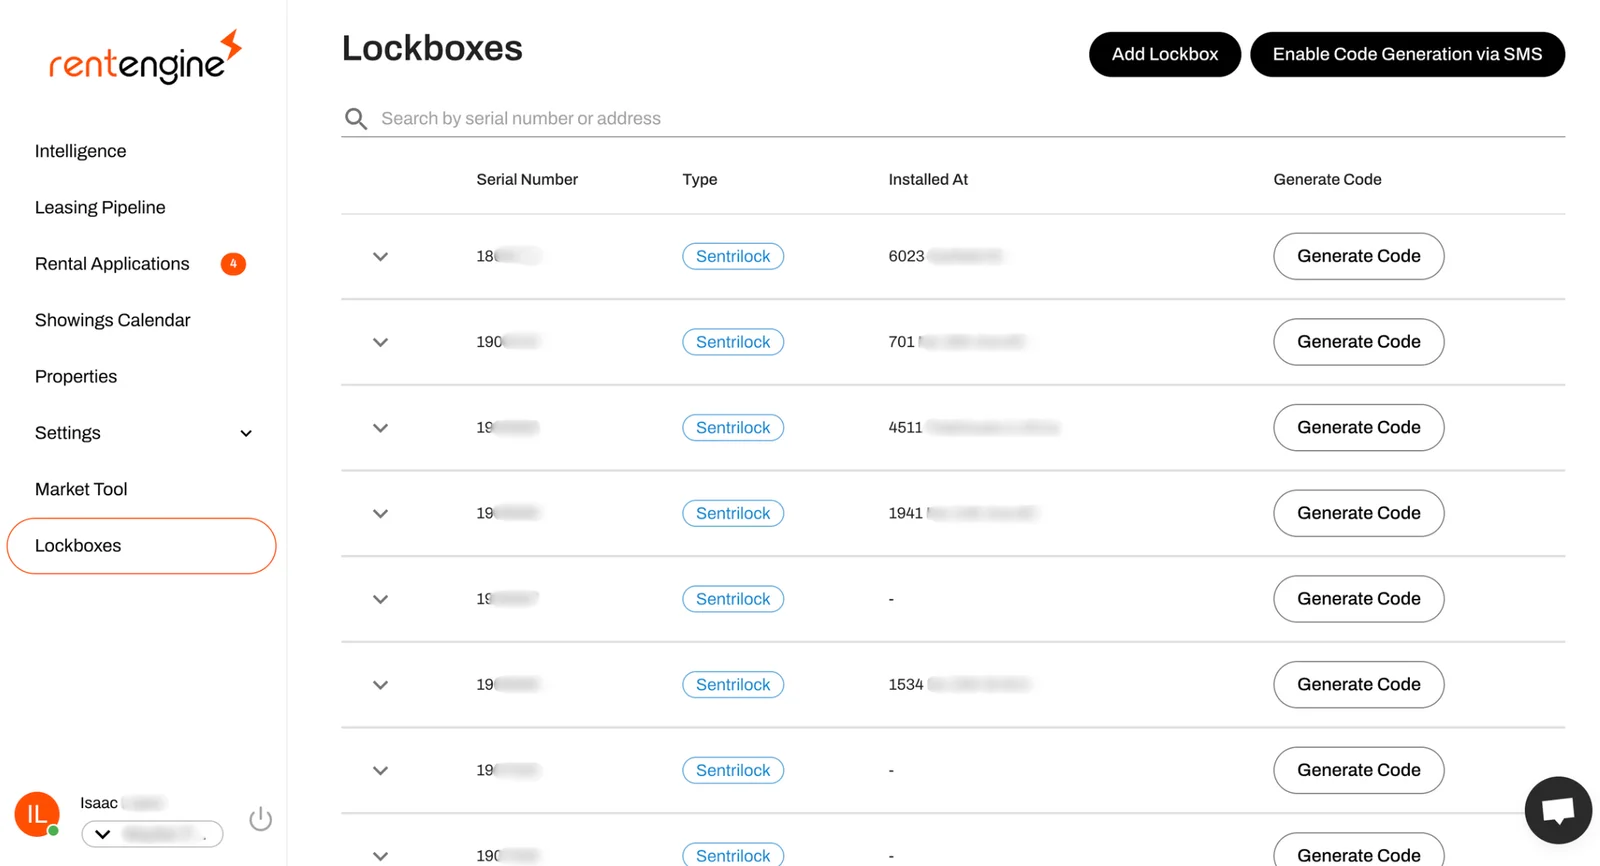Click the Rental Applications notification badge
The width and height of the screenshot is (1600, 866).
click(x=233, y=264)
